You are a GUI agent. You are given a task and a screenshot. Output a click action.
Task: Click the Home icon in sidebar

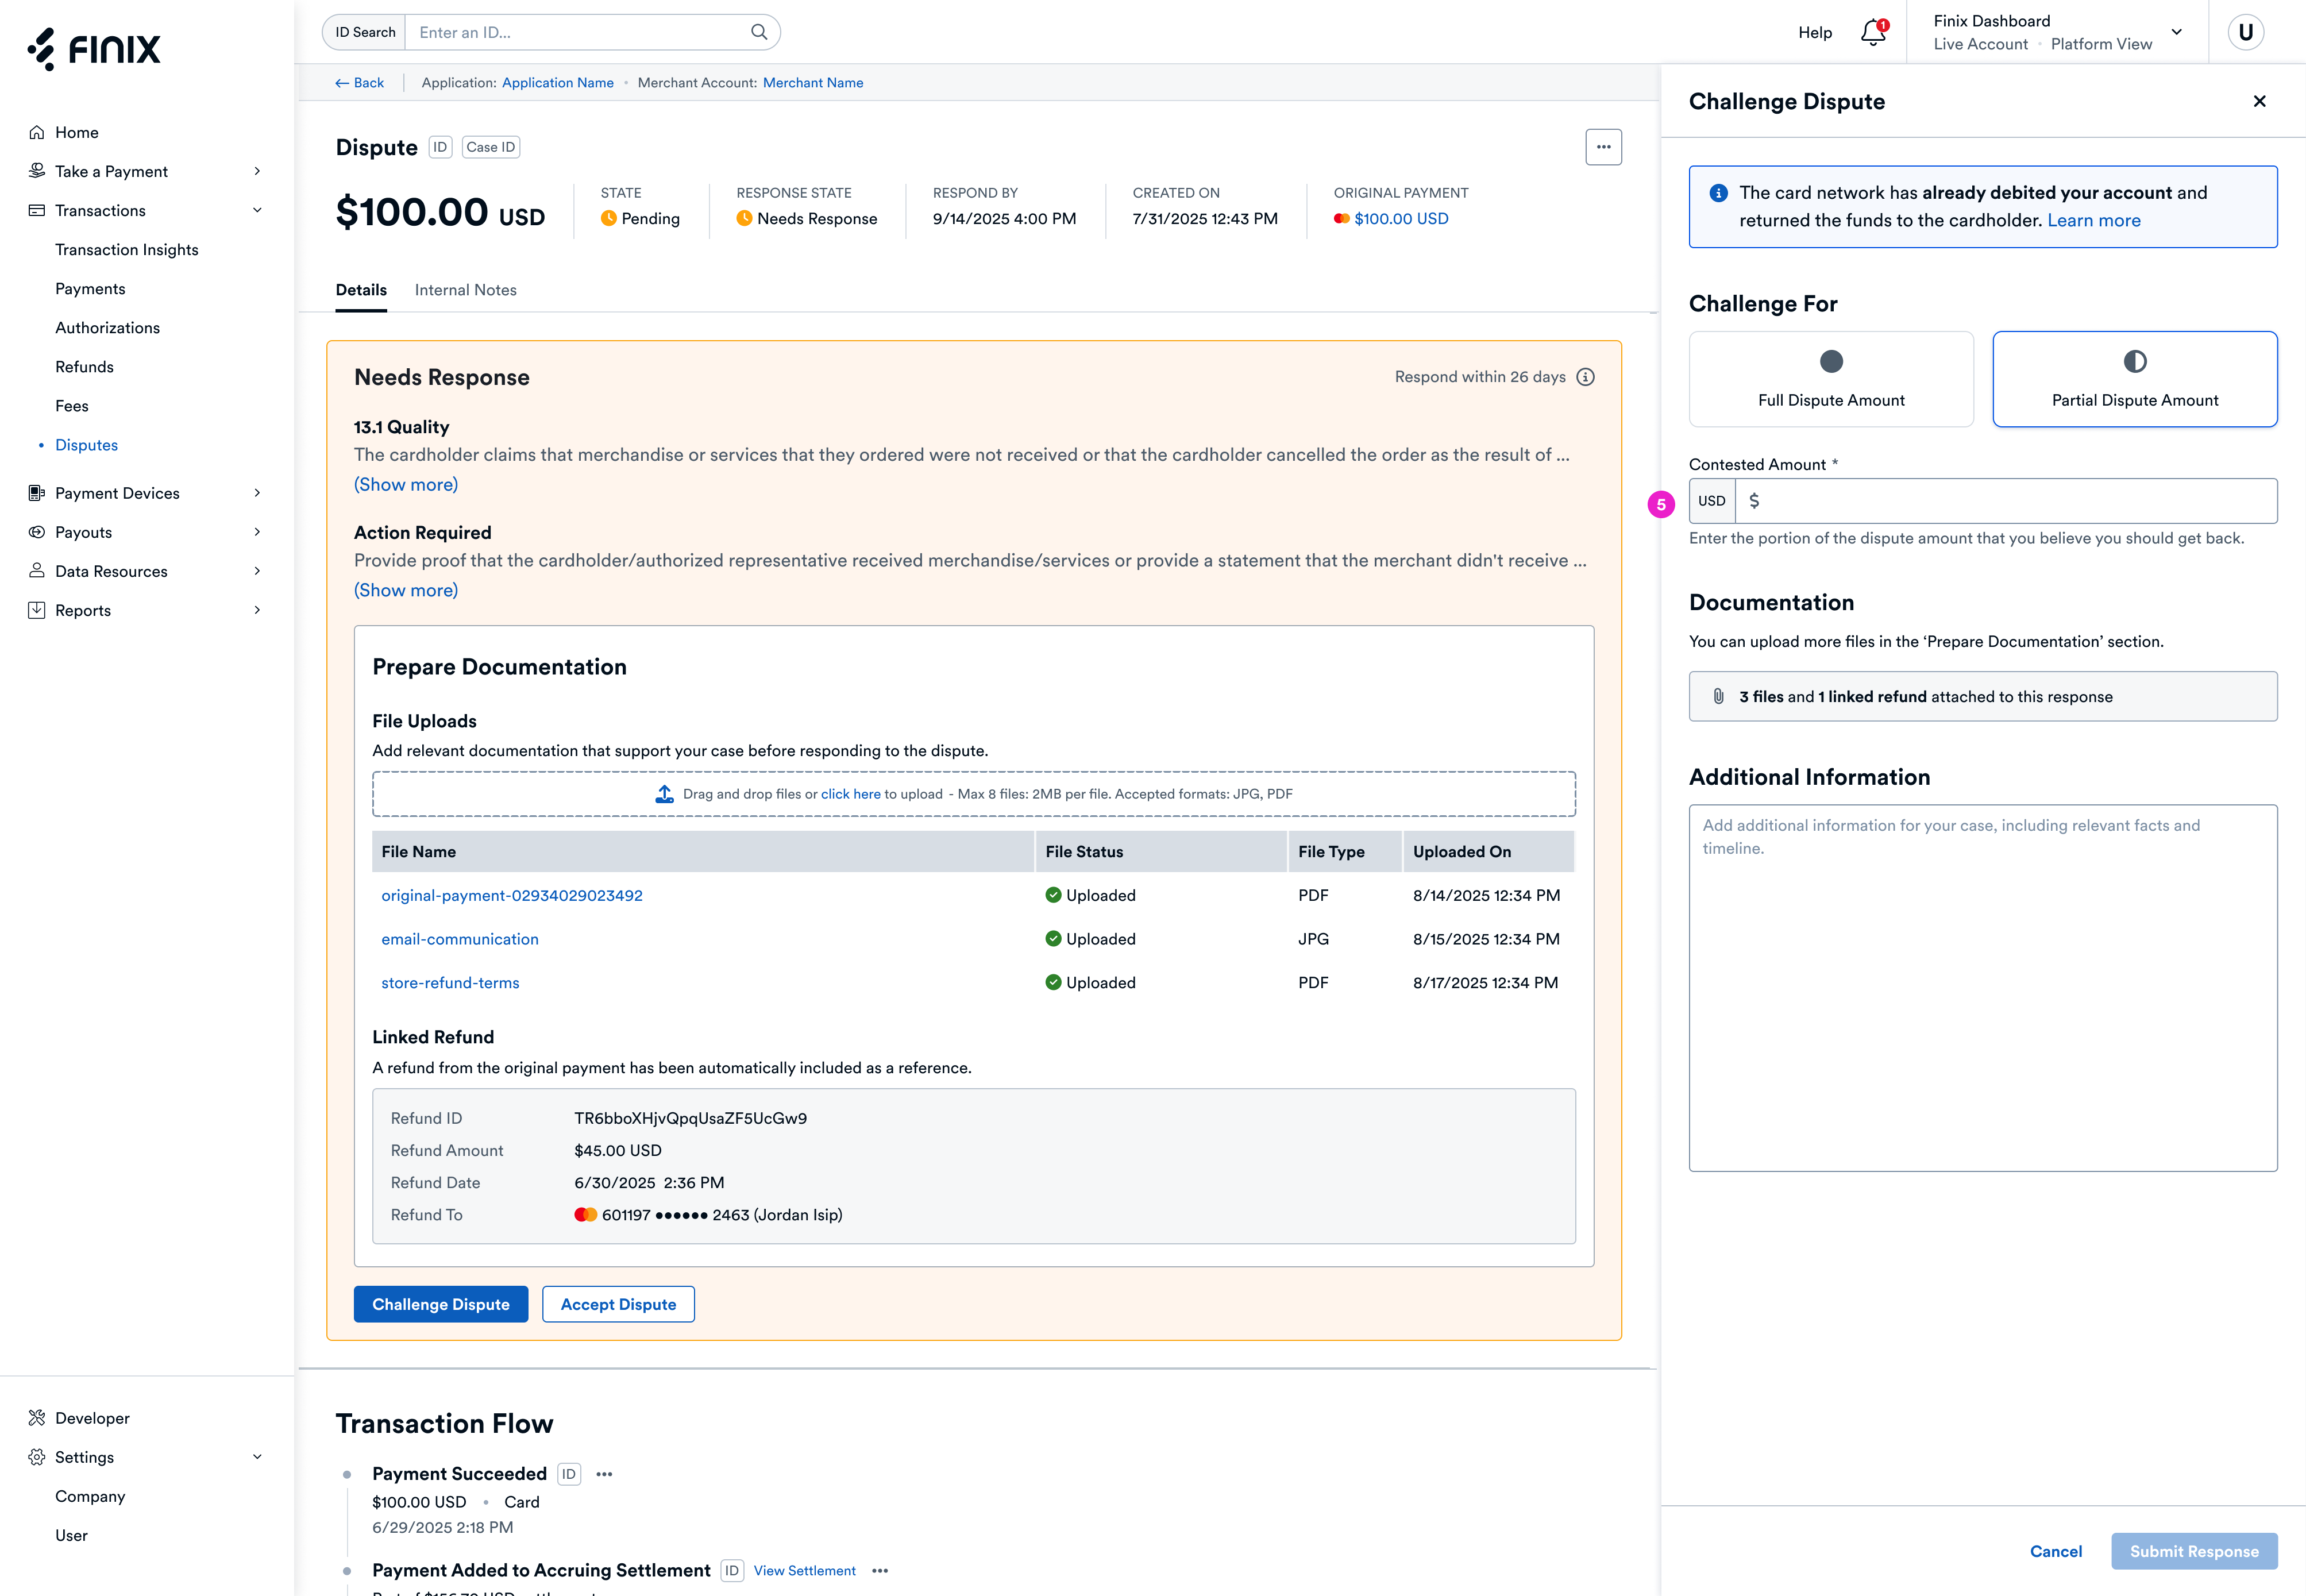tap(37, 132)
